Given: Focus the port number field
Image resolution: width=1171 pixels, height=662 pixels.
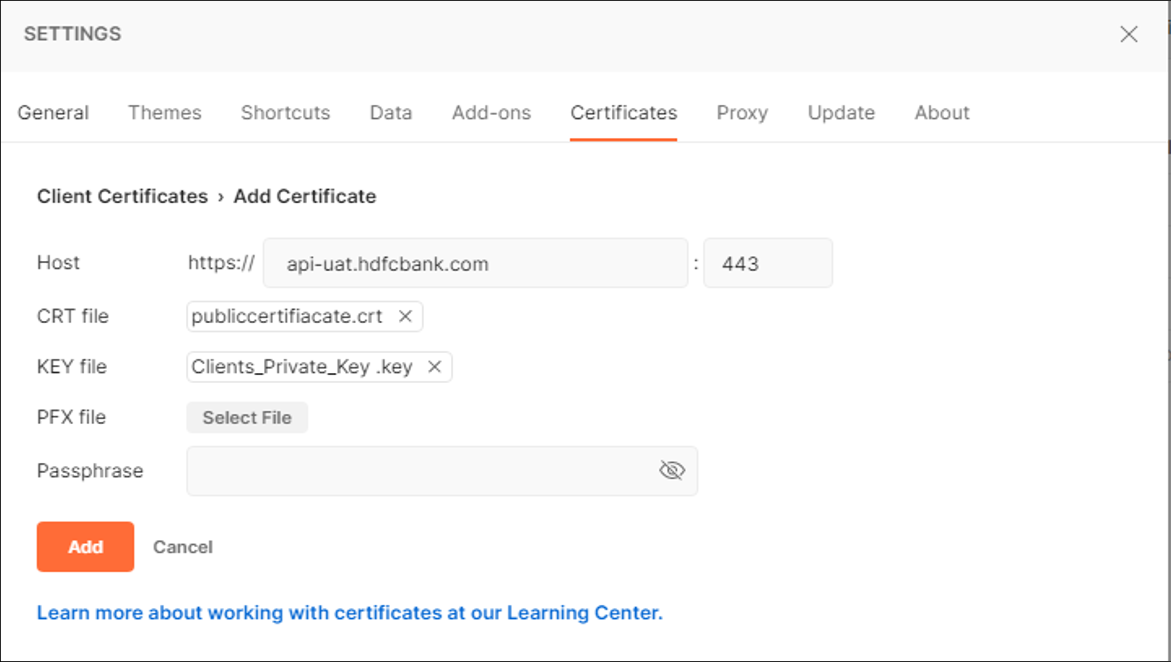Looking at the screenshot, I should (x=767, y=264).
